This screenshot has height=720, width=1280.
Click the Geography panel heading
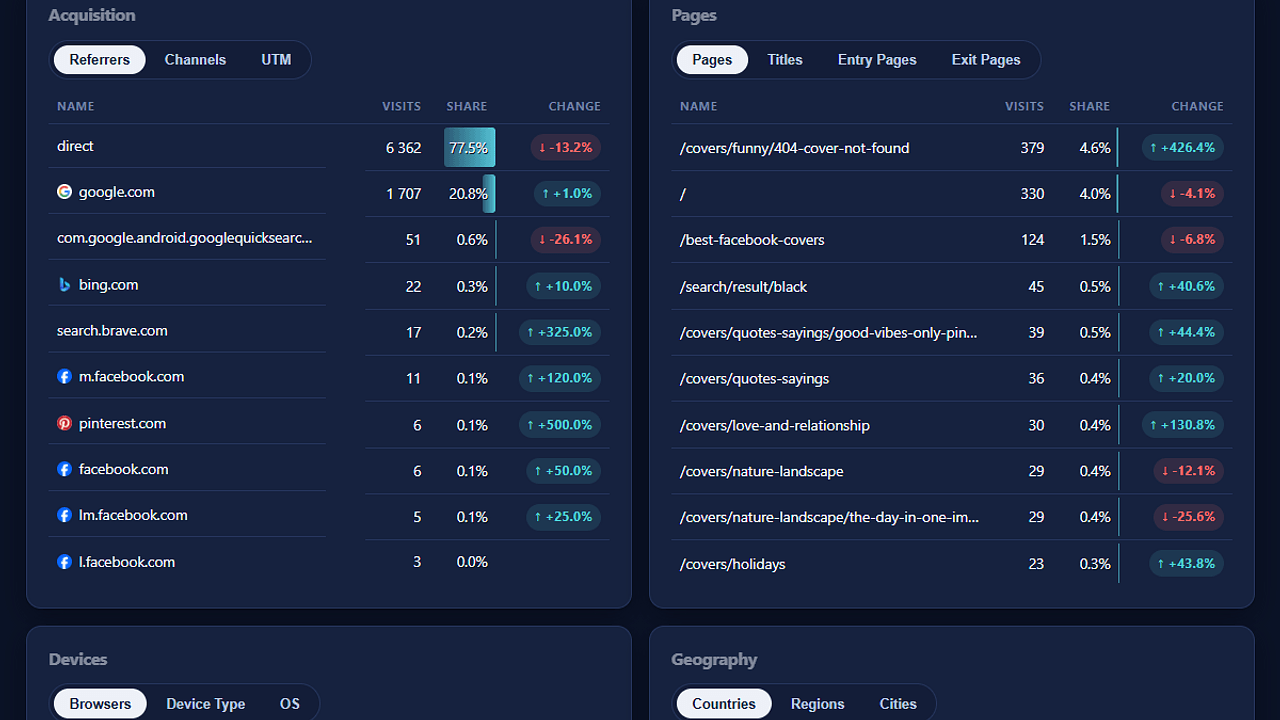tap(714, 659)
